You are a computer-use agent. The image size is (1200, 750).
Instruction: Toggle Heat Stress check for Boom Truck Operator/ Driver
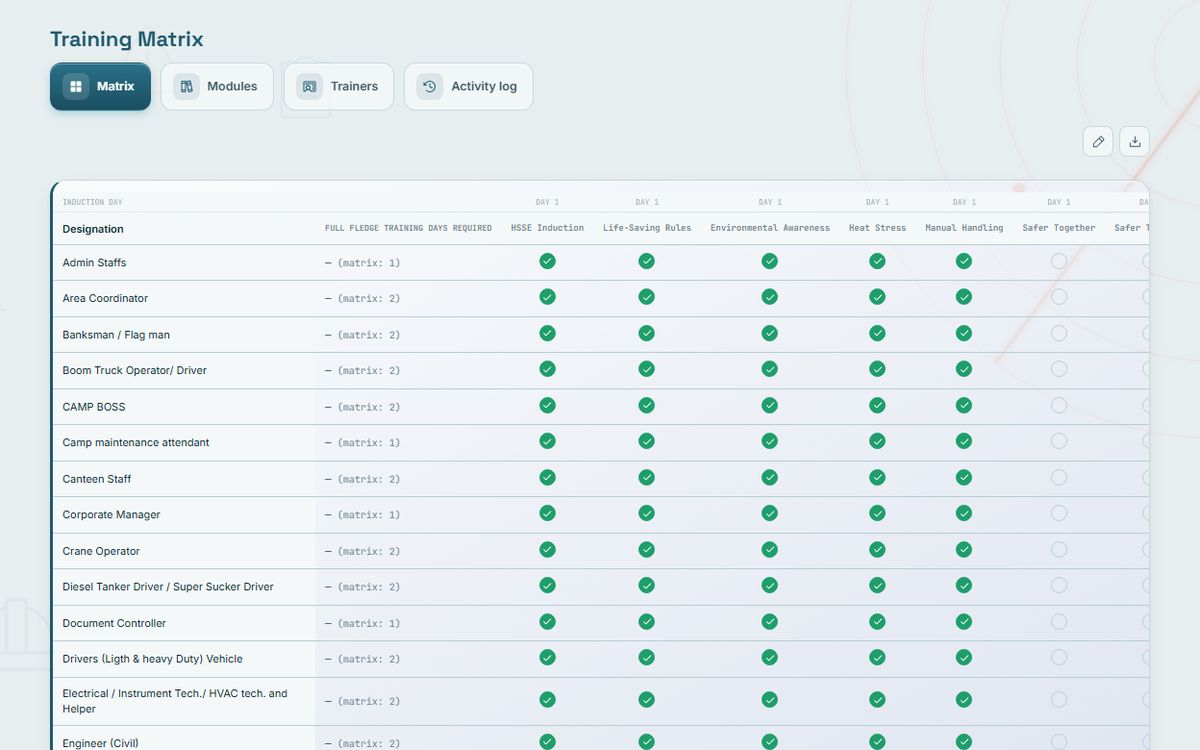point(877,369)
